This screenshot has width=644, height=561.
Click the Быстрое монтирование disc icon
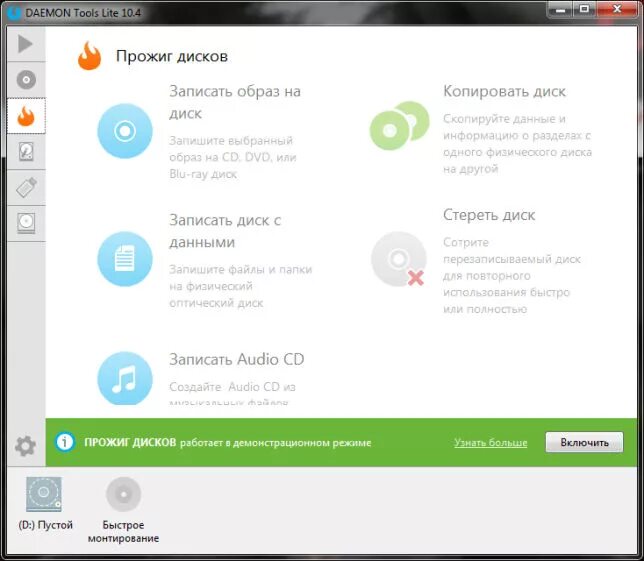(123, 494)
